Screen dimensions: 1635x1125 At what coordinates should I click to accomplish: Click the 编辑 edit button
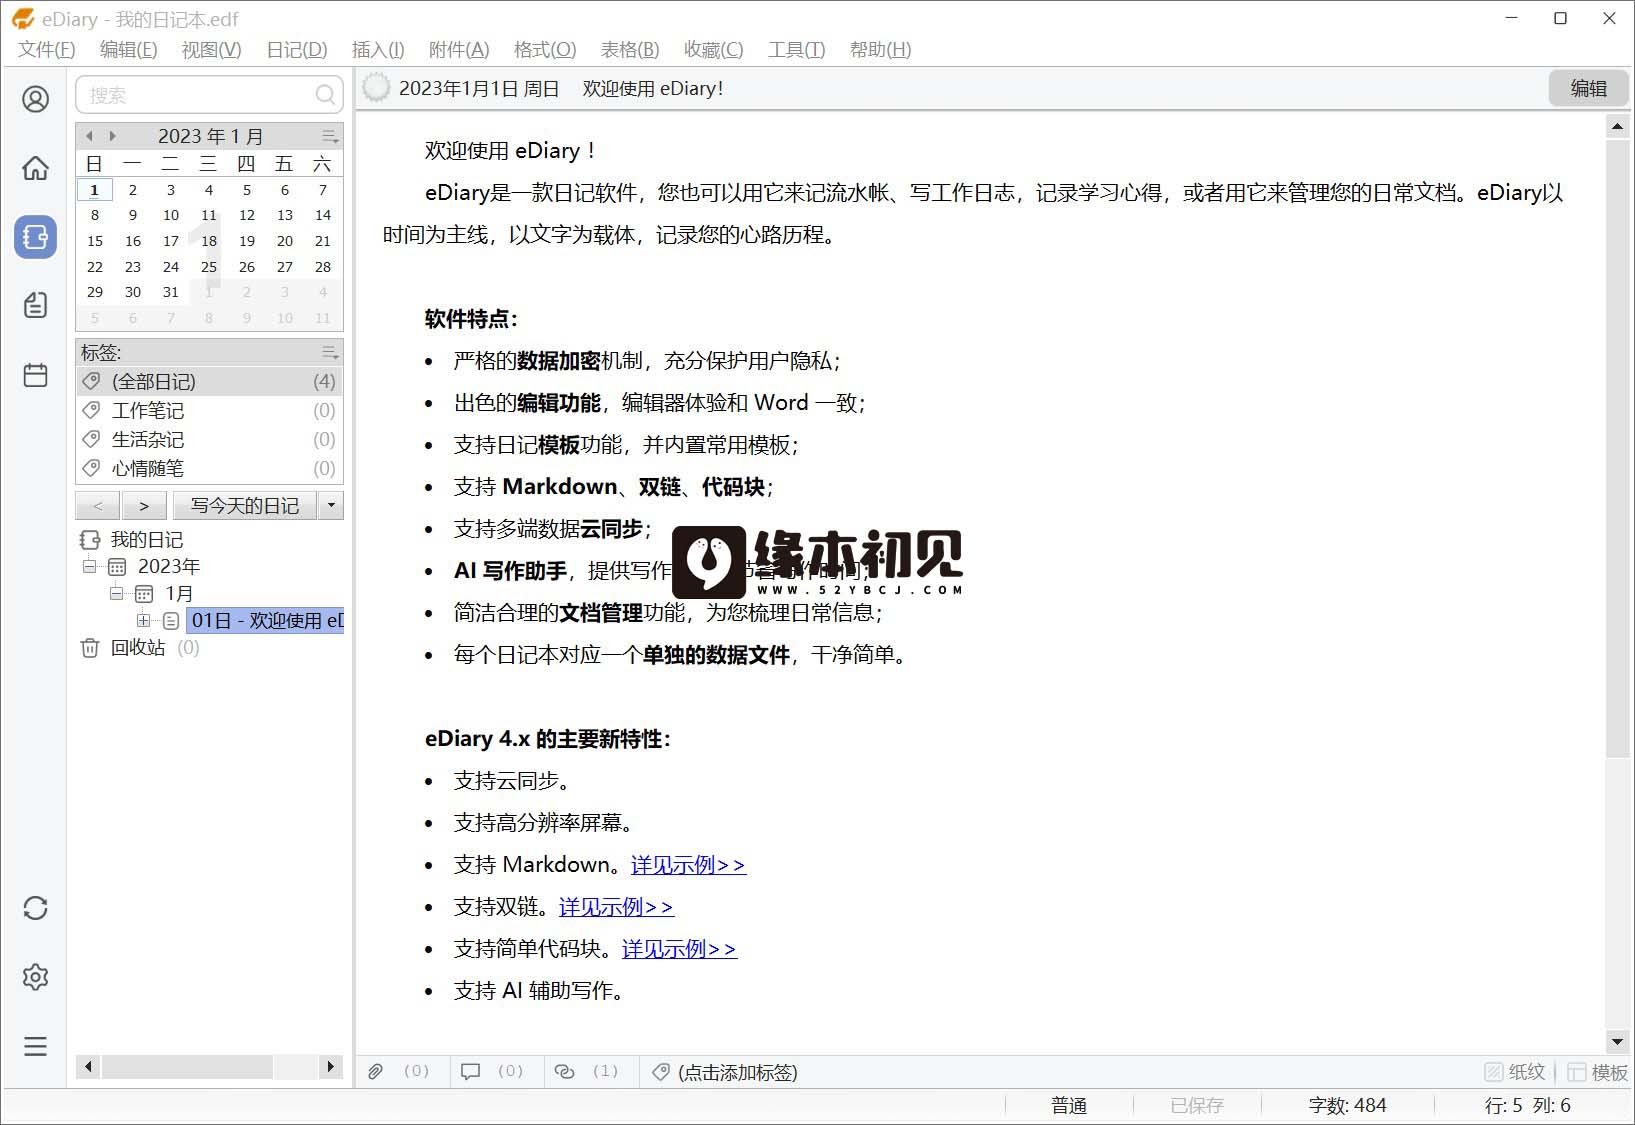point(1588,88)
